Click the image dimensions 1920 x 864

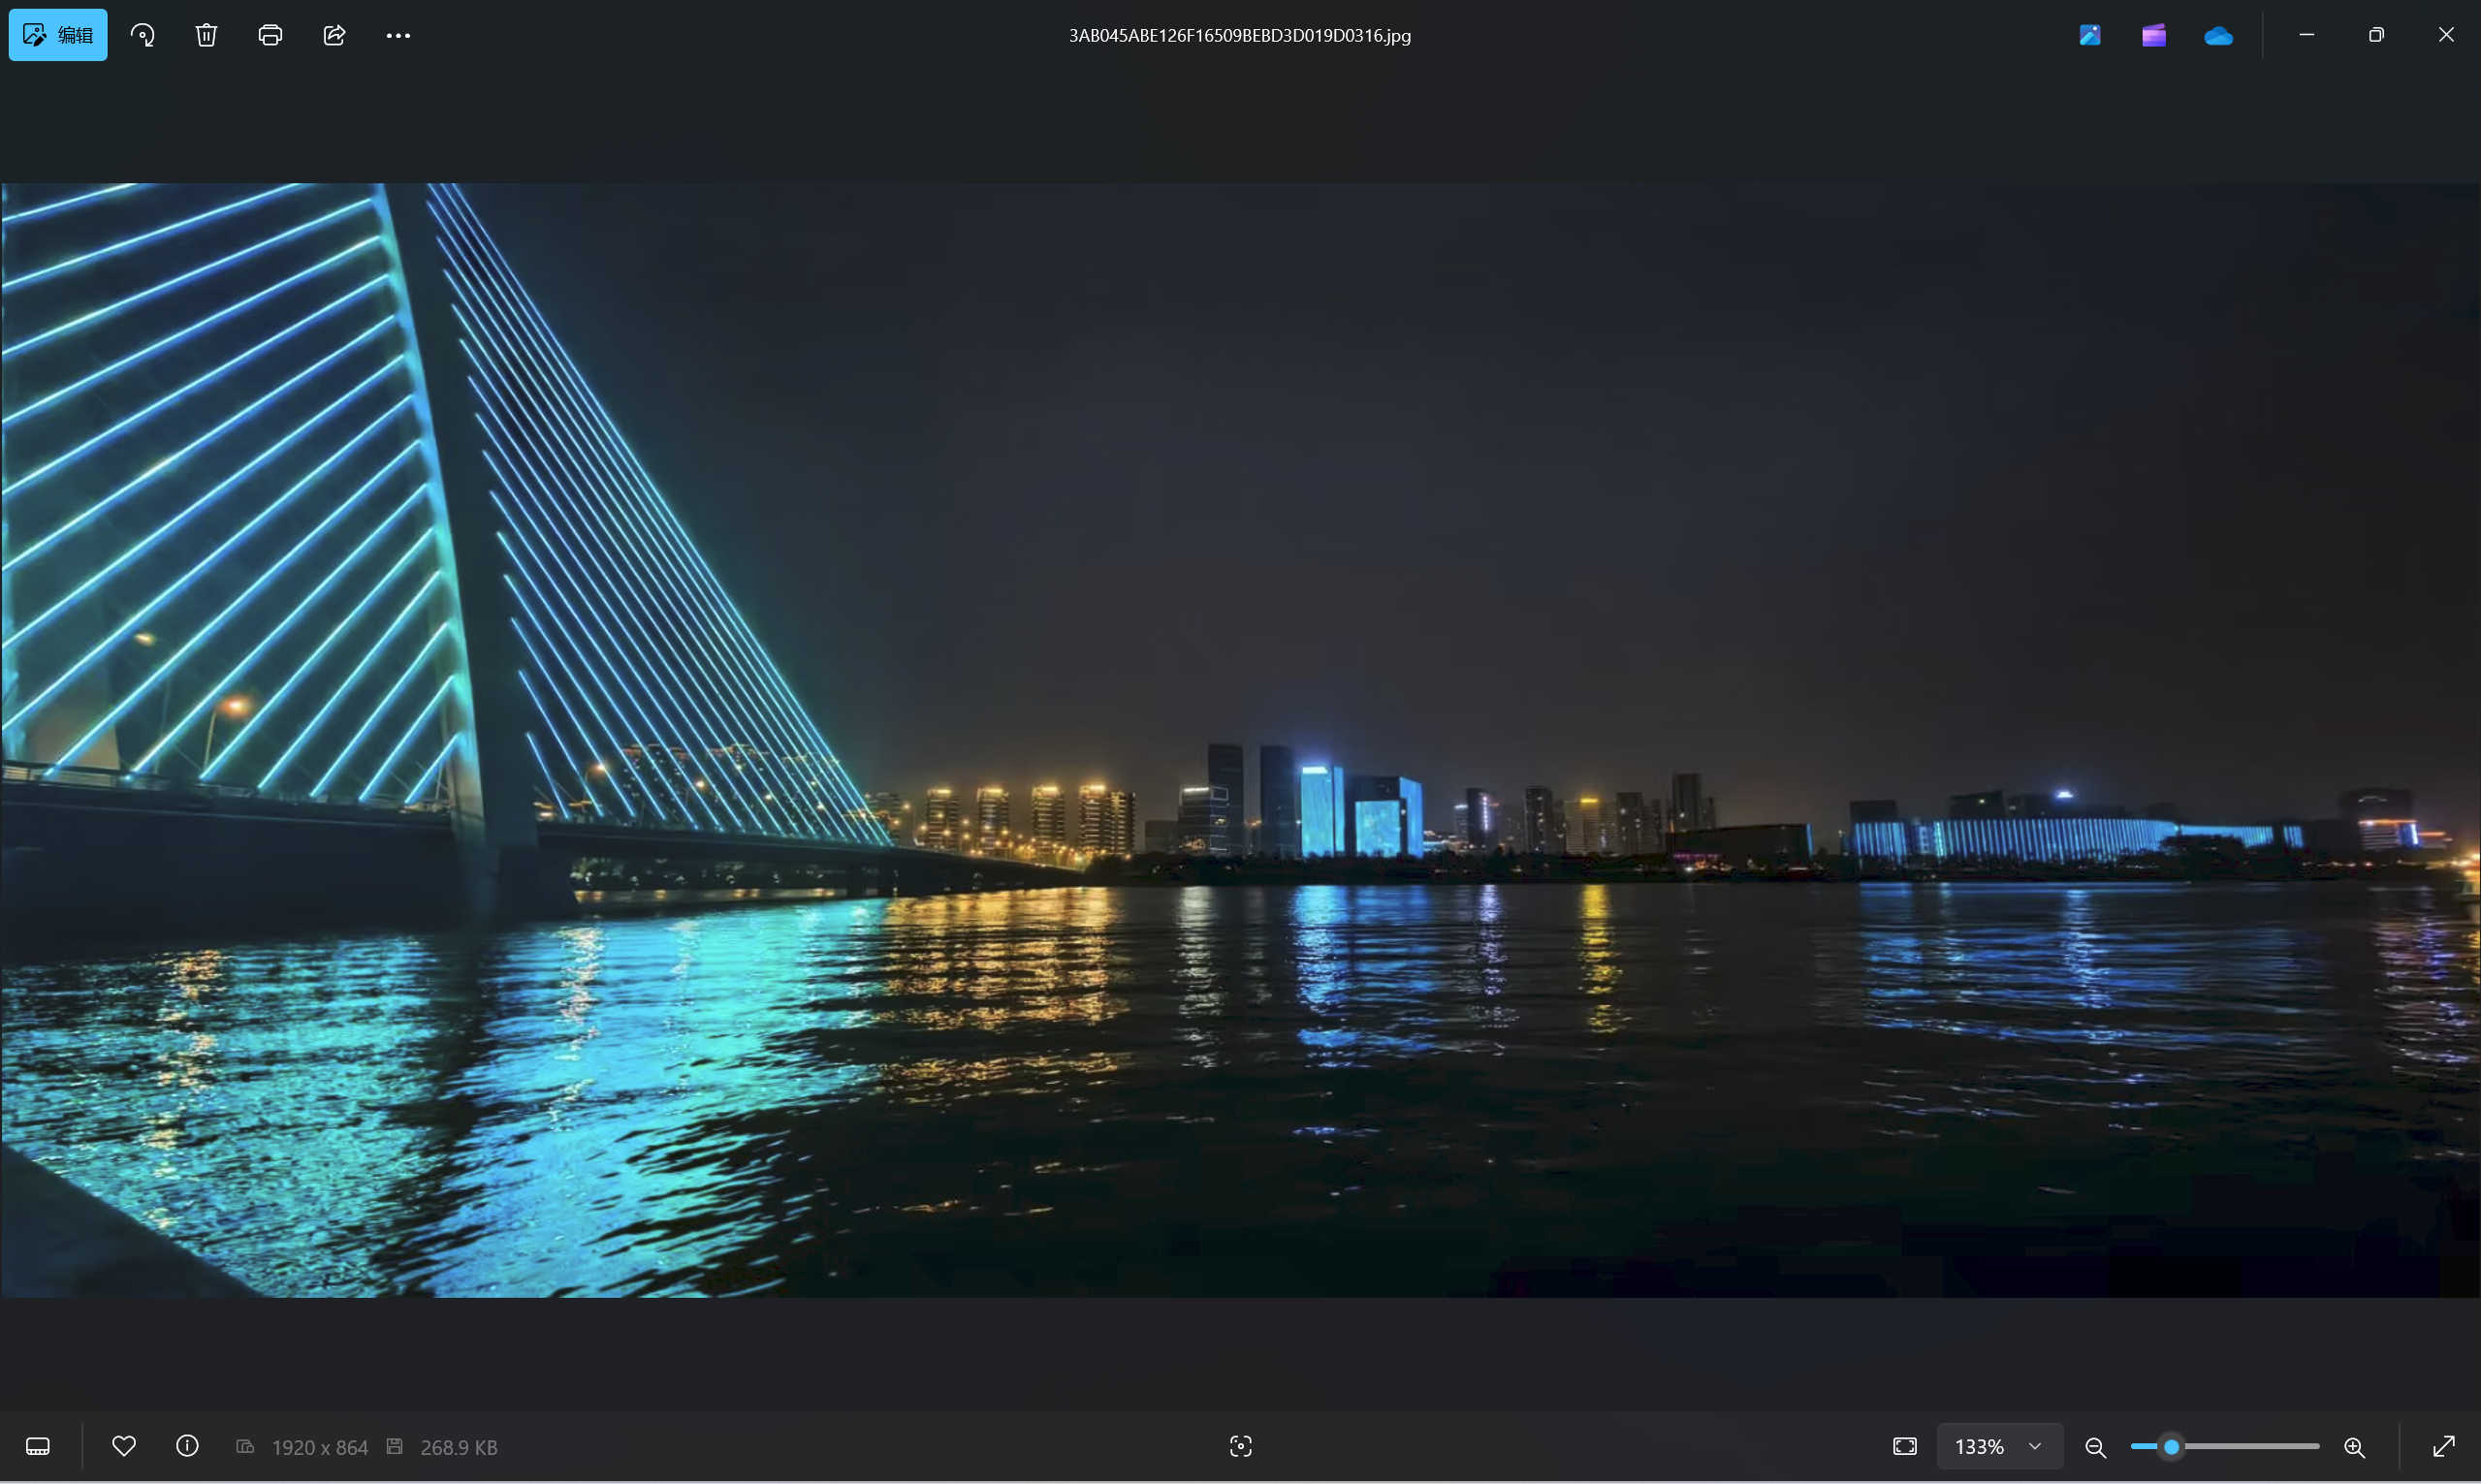tap(320, 1447)
